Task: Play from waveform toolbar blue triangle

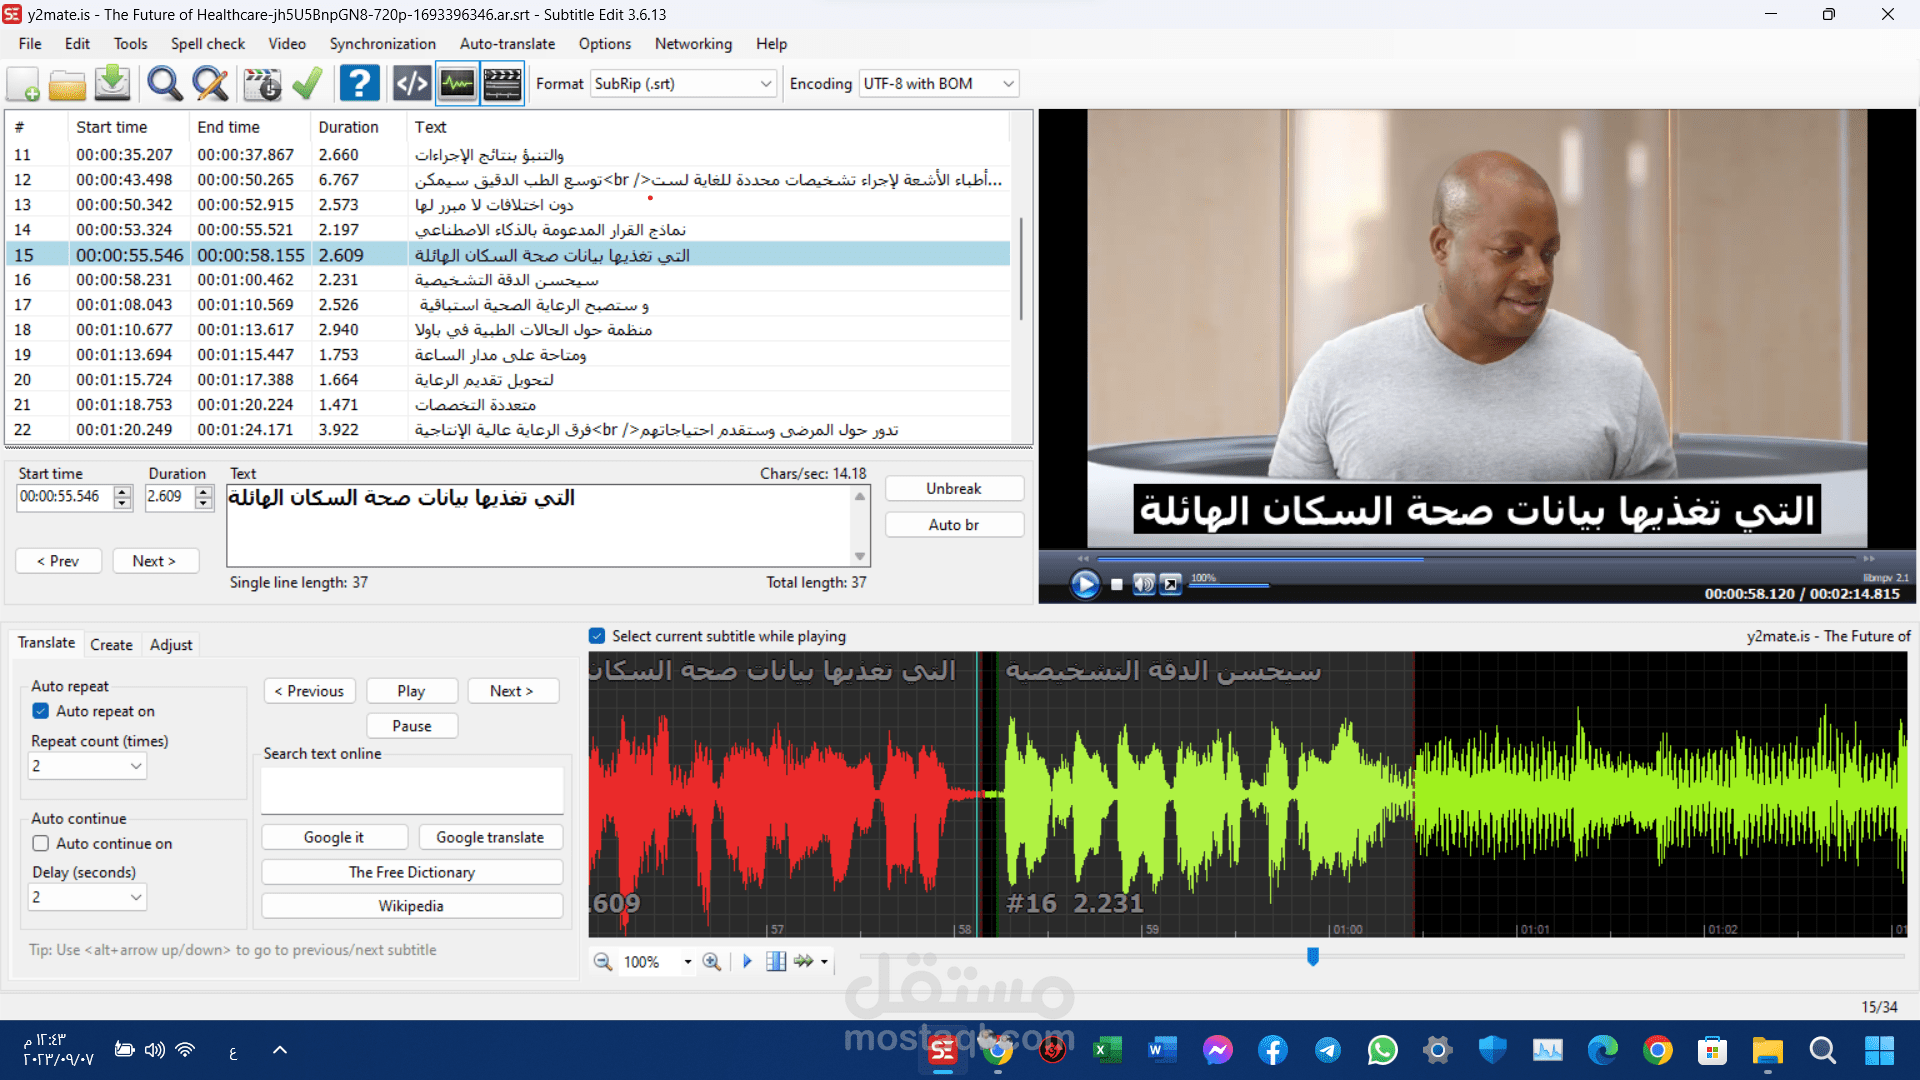Action: click(747, 962)
